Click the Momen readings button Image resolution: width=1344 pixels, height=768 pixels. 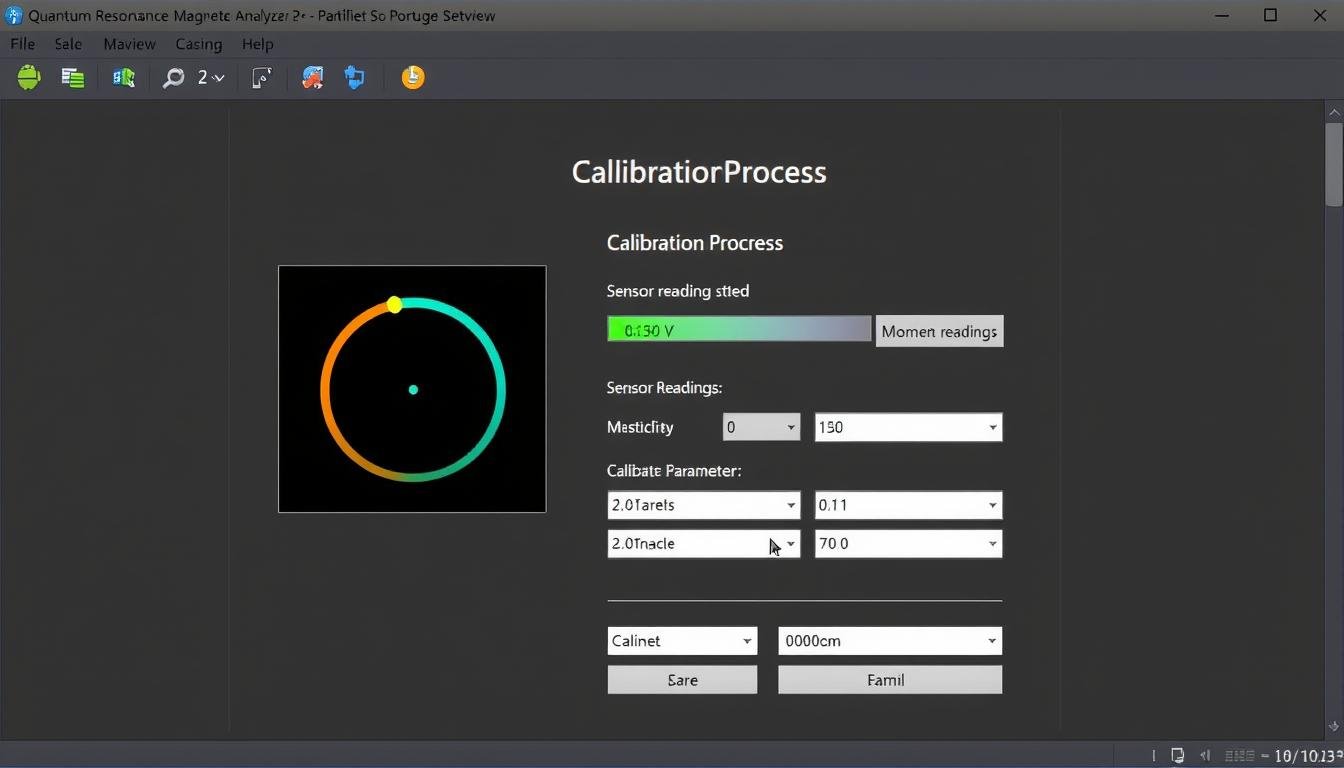pyautogui.click(x=939, y=331)
